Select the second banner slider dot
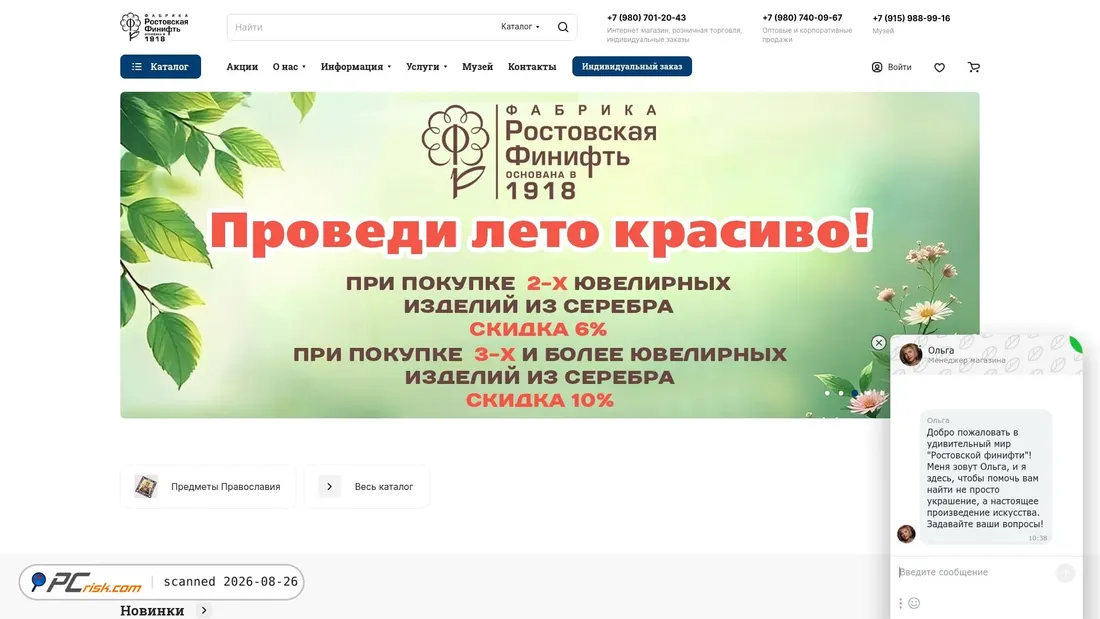Viewport: 1100px width, 619px height. (x=841, y=393)
